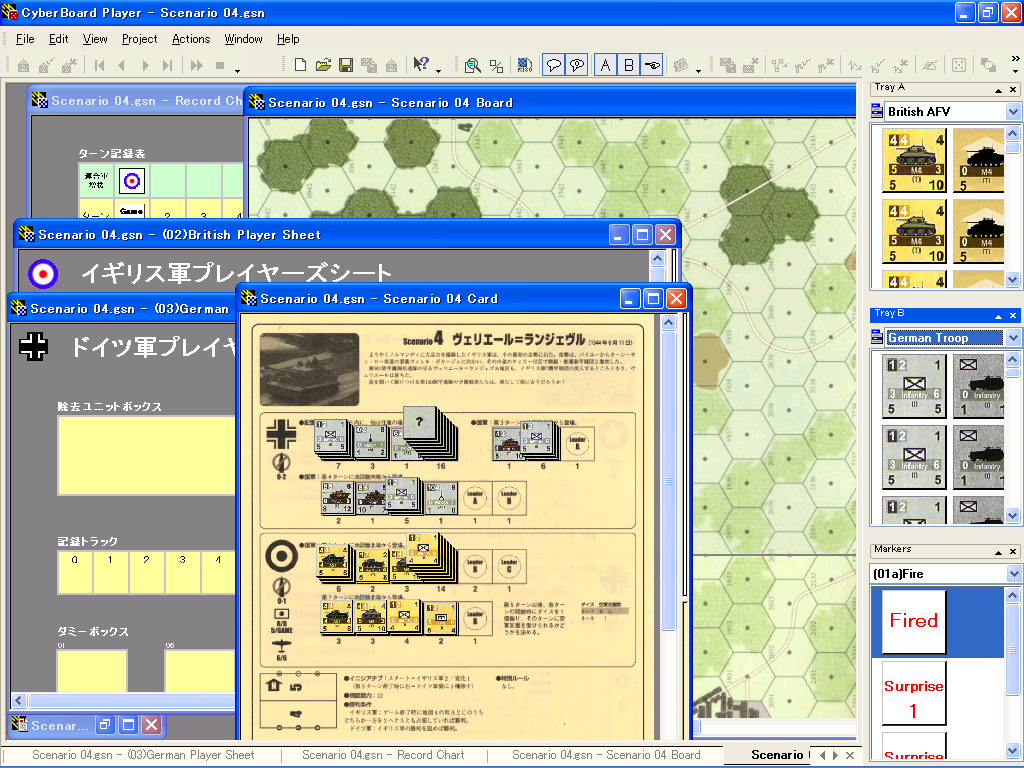Click the Record Chart window title bar

click(x=137, y=101)
